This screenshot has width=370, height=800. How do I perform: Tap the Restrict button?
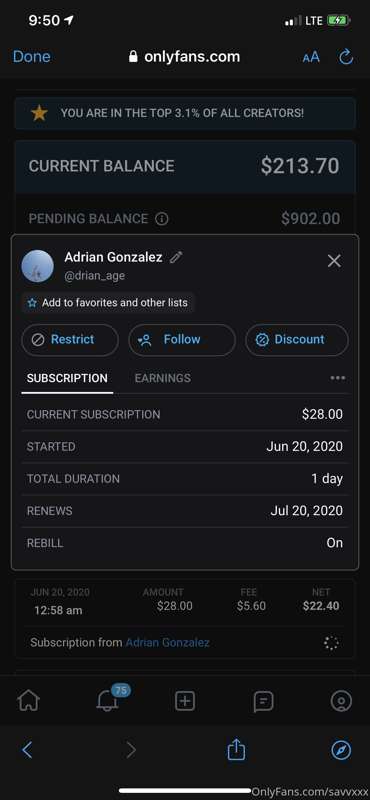(x=70, y=340)
